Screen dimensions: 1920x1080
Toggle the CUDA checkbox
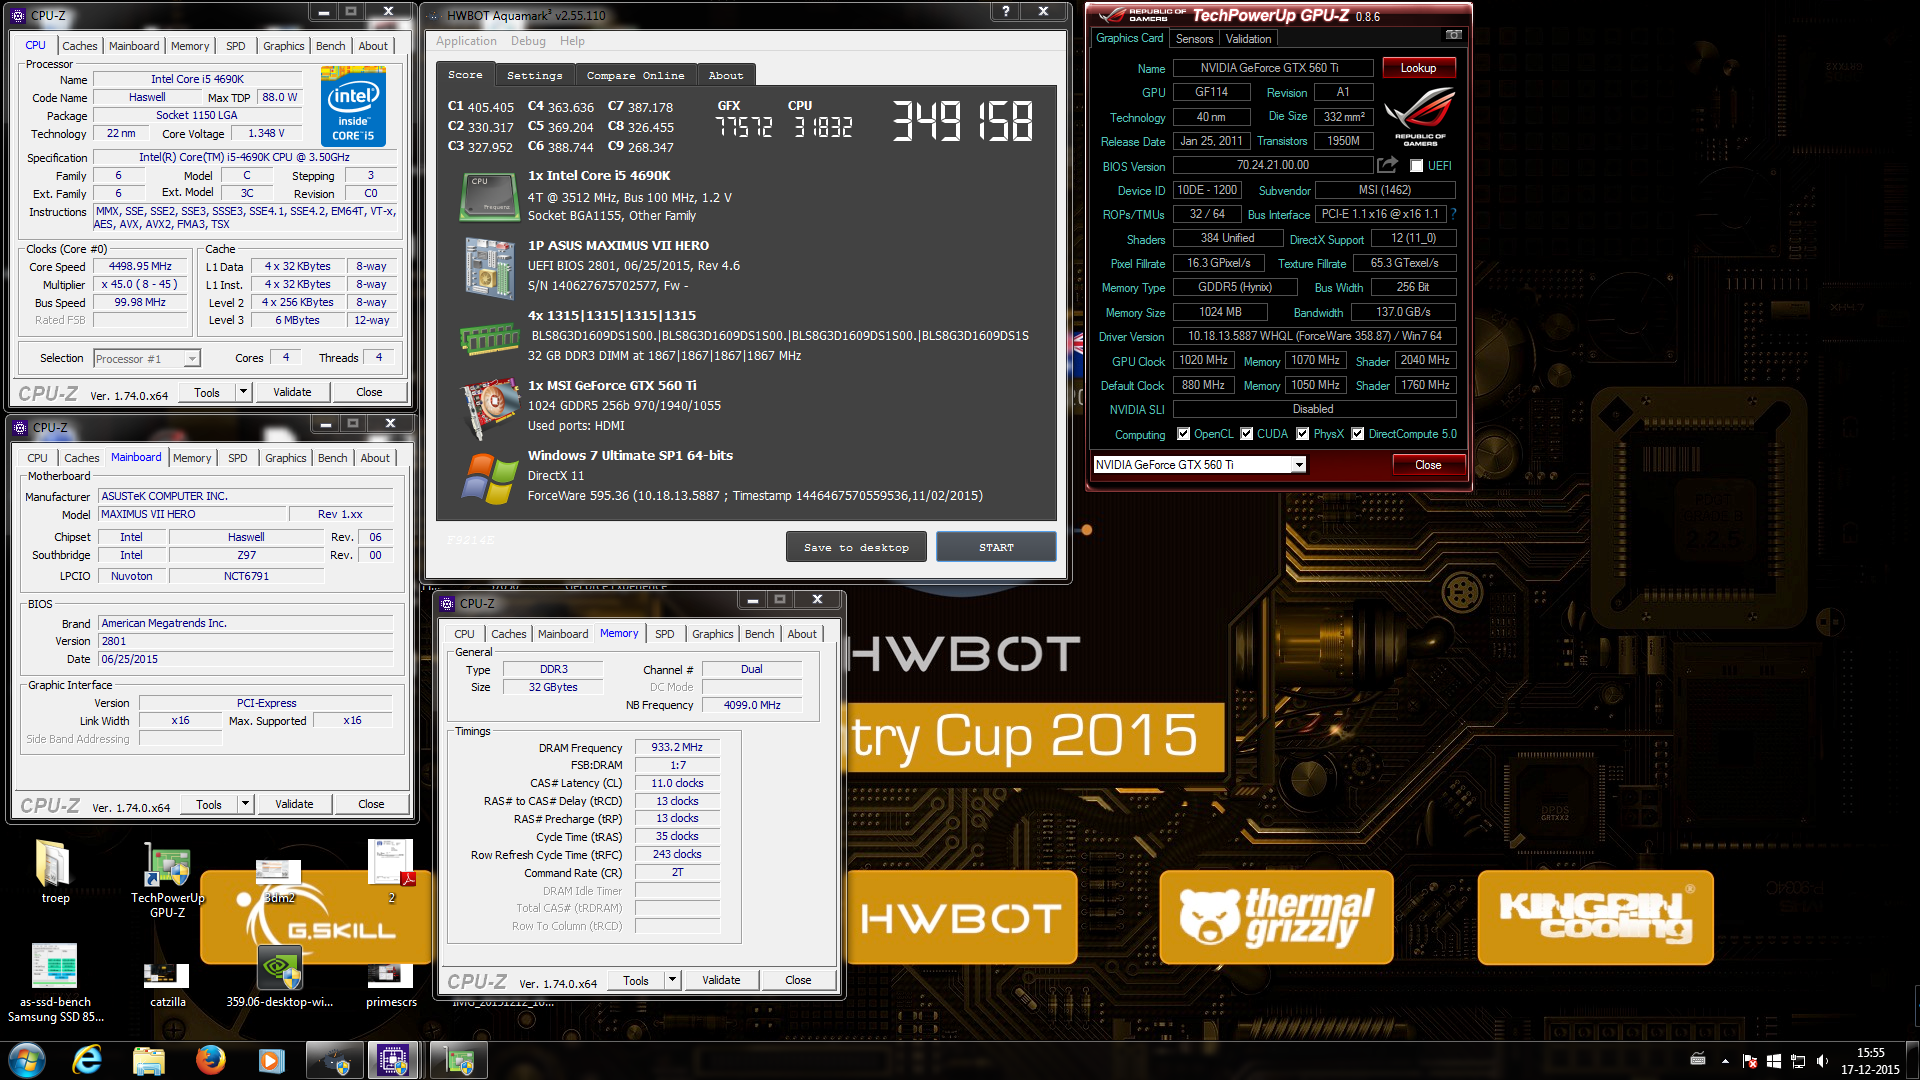click(1246, 434)
